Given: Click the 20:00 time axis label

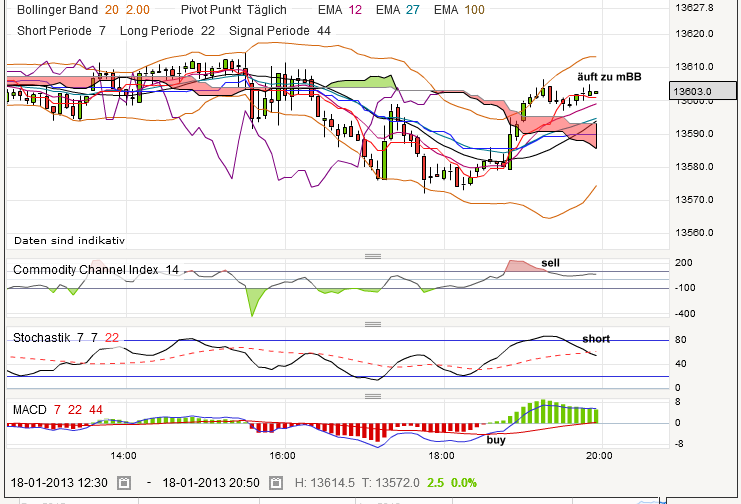Looking at the screenshot, I should click(599, 456).
